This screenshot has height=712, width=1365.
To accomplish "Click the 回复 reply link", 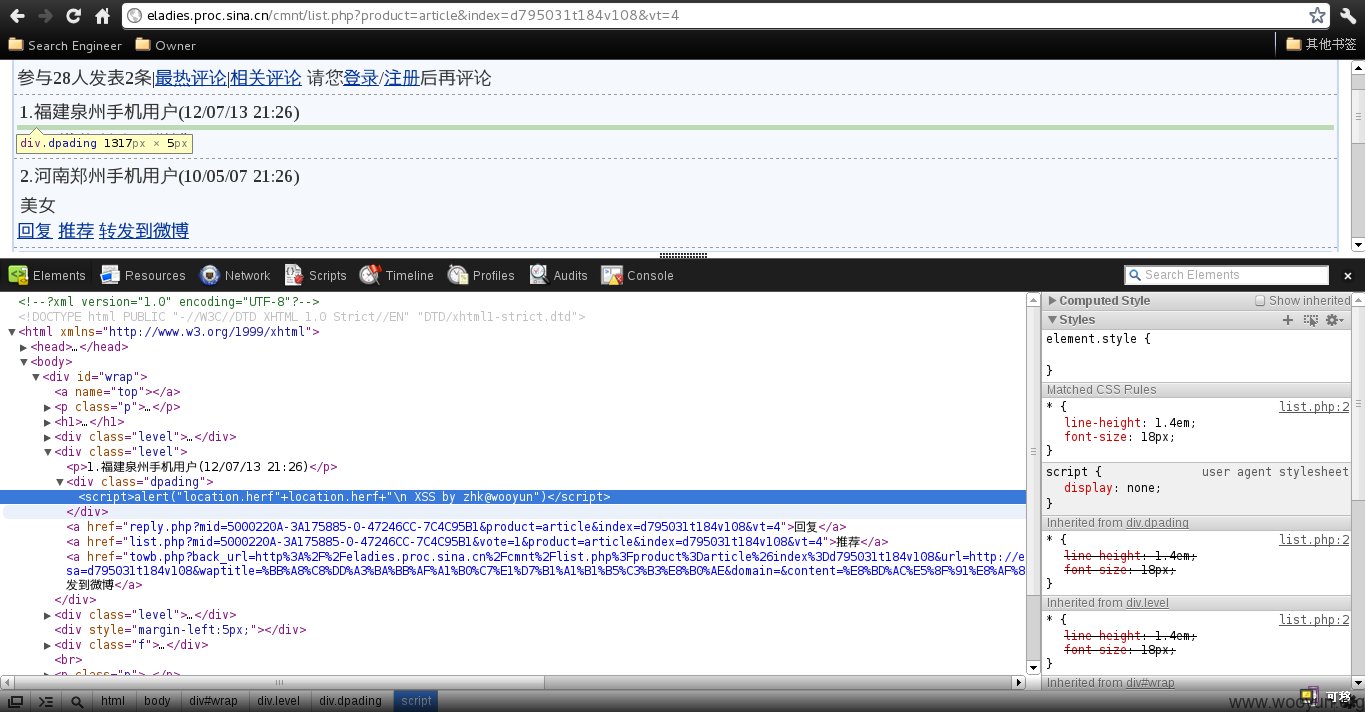I will tap(35, 231).
